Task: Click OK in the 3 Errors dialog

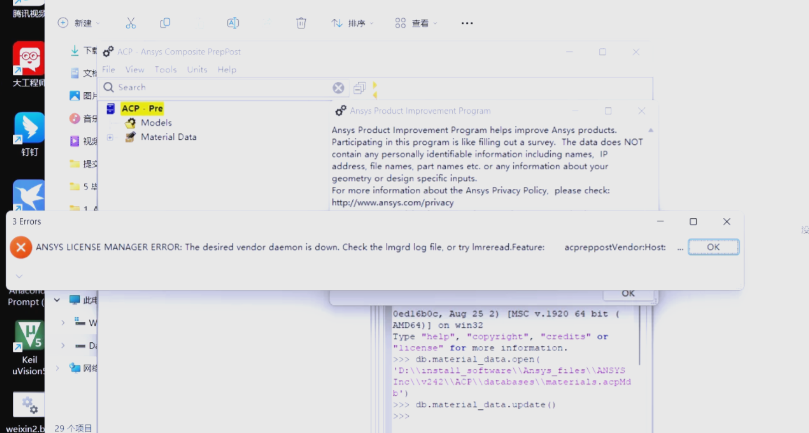Action: 713,247
